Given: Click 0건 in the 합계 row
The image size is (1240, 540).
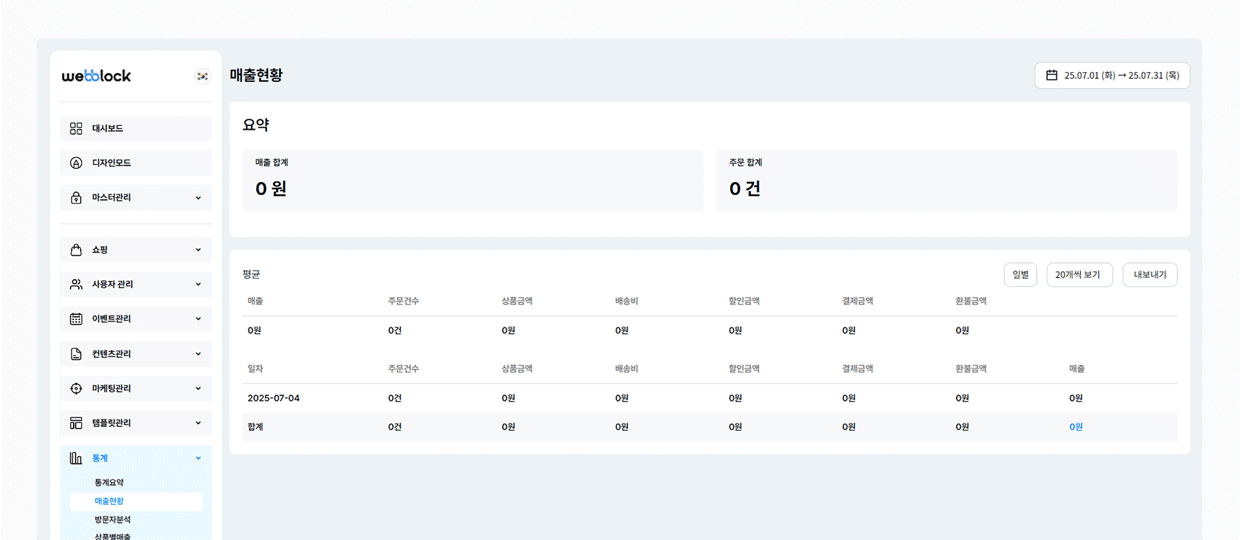Looking at the screenshot, I should [x=395, y=427].
